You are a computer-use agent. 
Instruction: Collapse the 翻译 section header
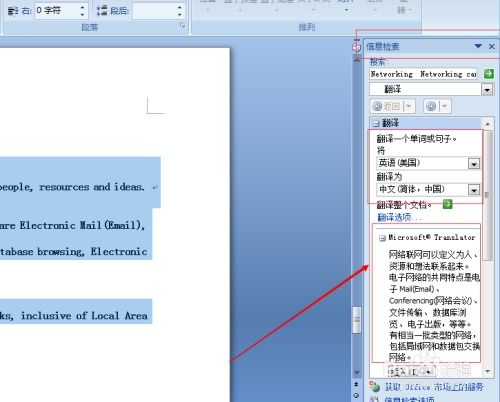point(376,123)
